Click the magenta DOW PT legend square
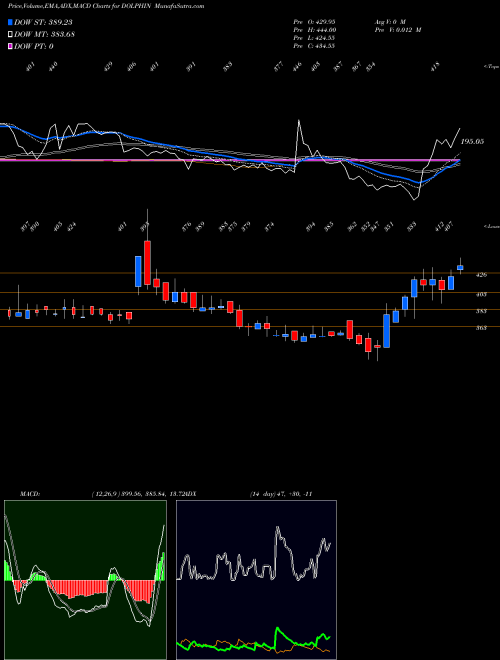 click(x=11, y=46)
